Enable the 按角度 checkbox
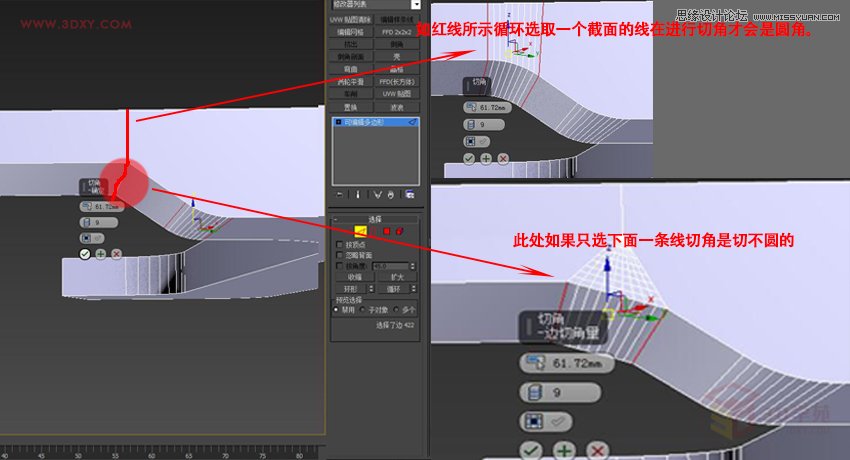Image resolution: width=850 pixels, height=460 pixels. 340,266
